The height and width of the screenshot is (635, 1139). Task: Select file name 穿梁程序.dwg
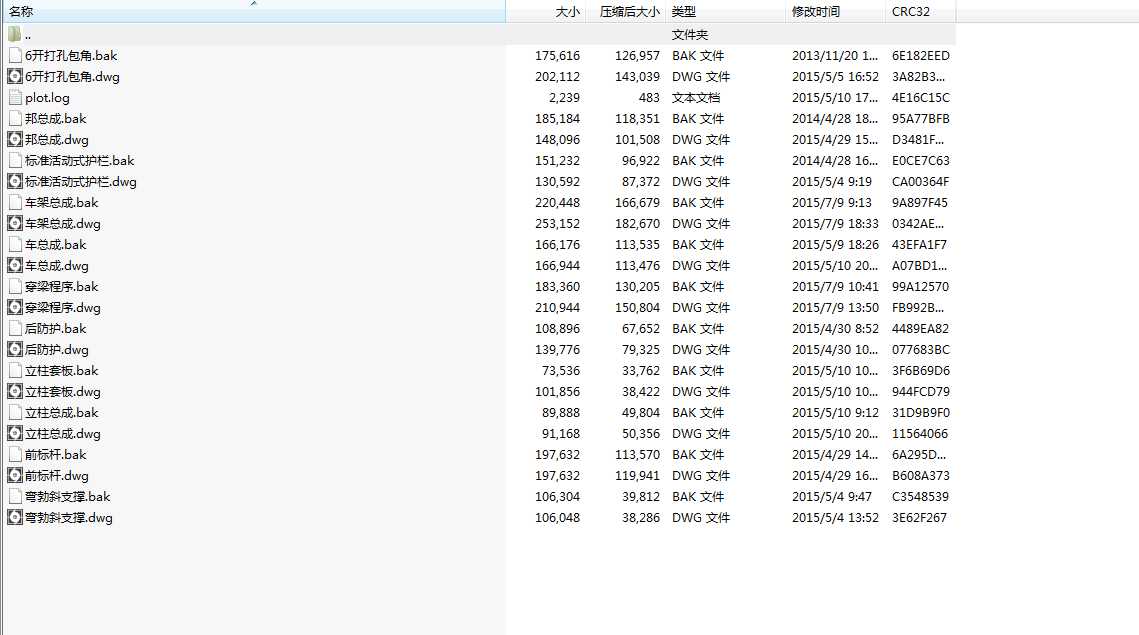click(x=62, y=308)
